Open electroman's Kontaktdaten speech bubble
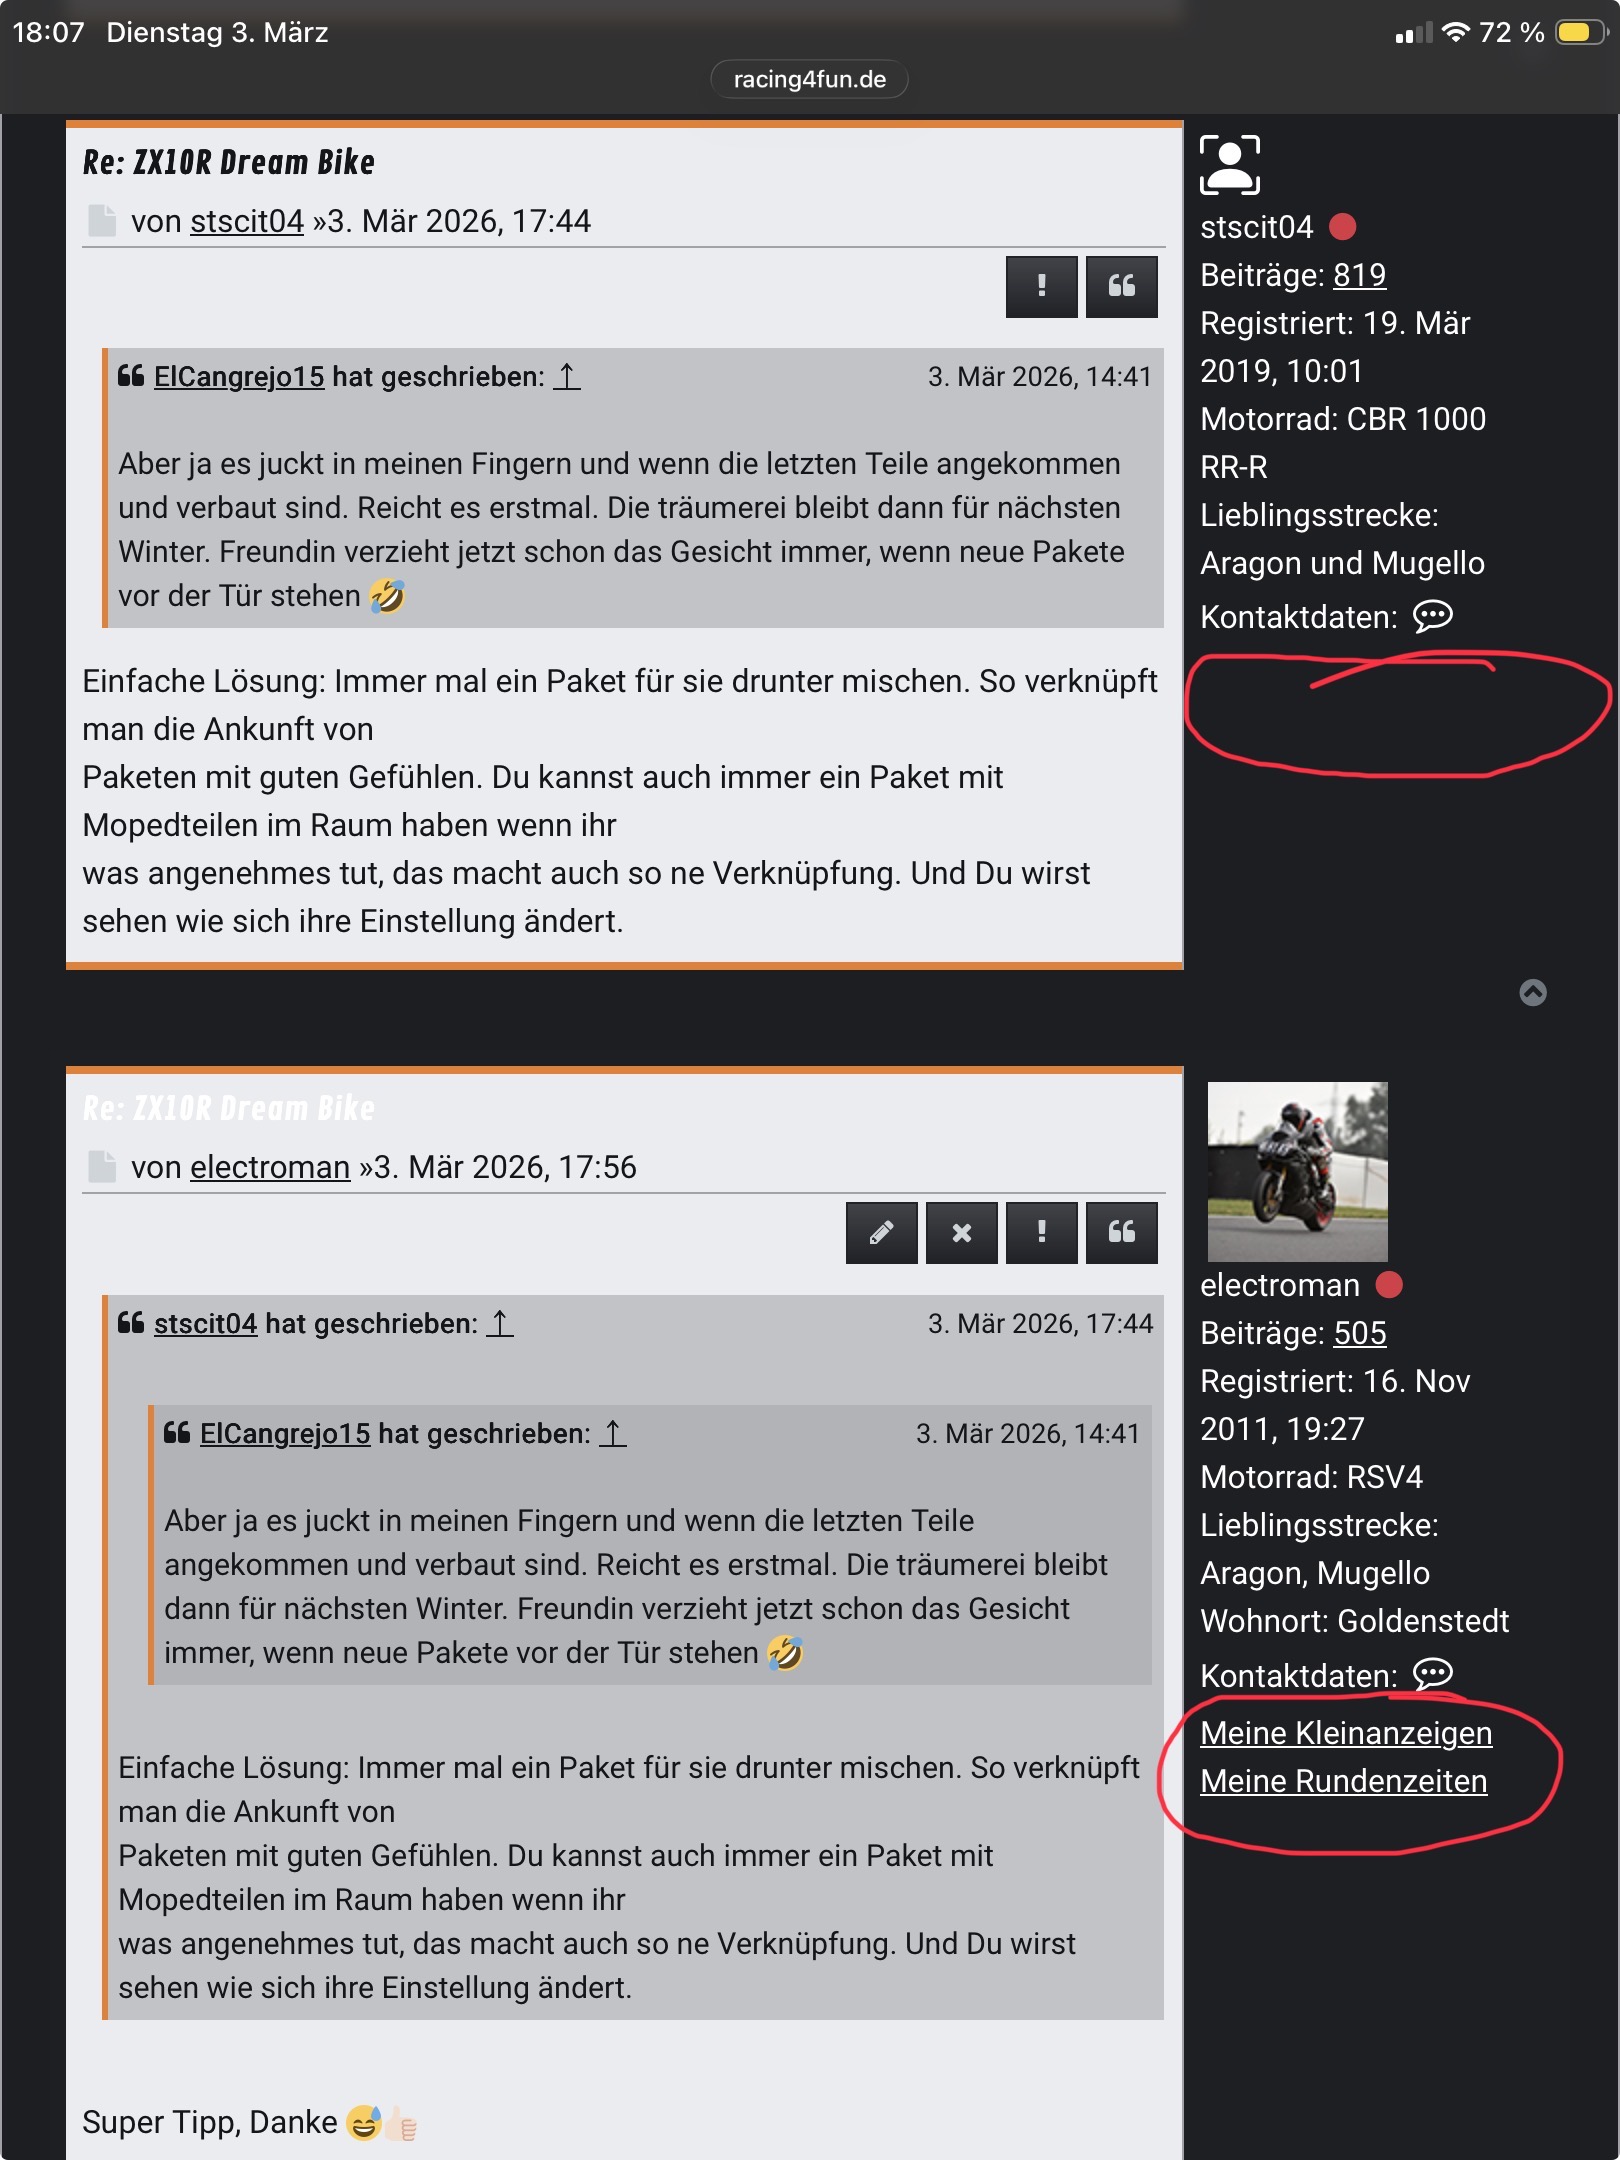This screenshot has width=1620, height=2160. (x=1432, y=1674)
